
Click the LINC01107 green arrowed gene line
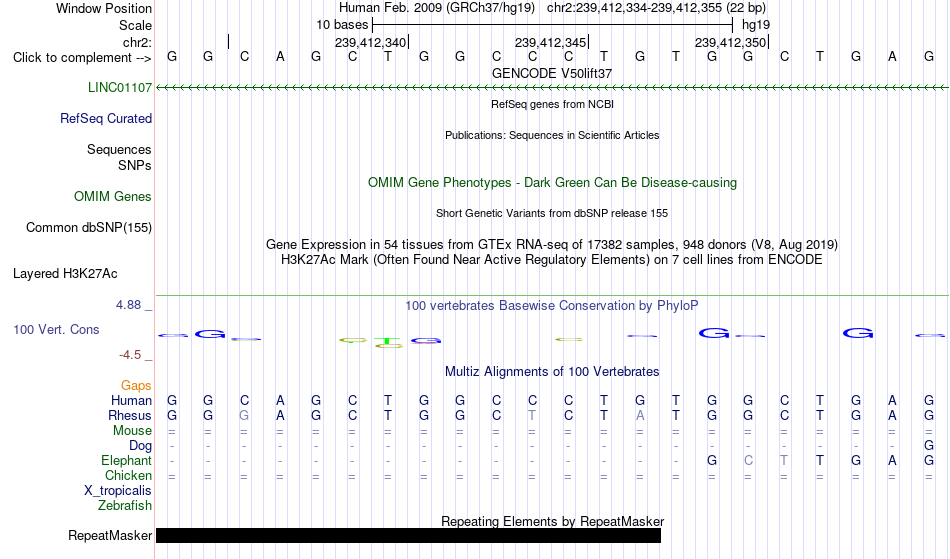(552, 88)
